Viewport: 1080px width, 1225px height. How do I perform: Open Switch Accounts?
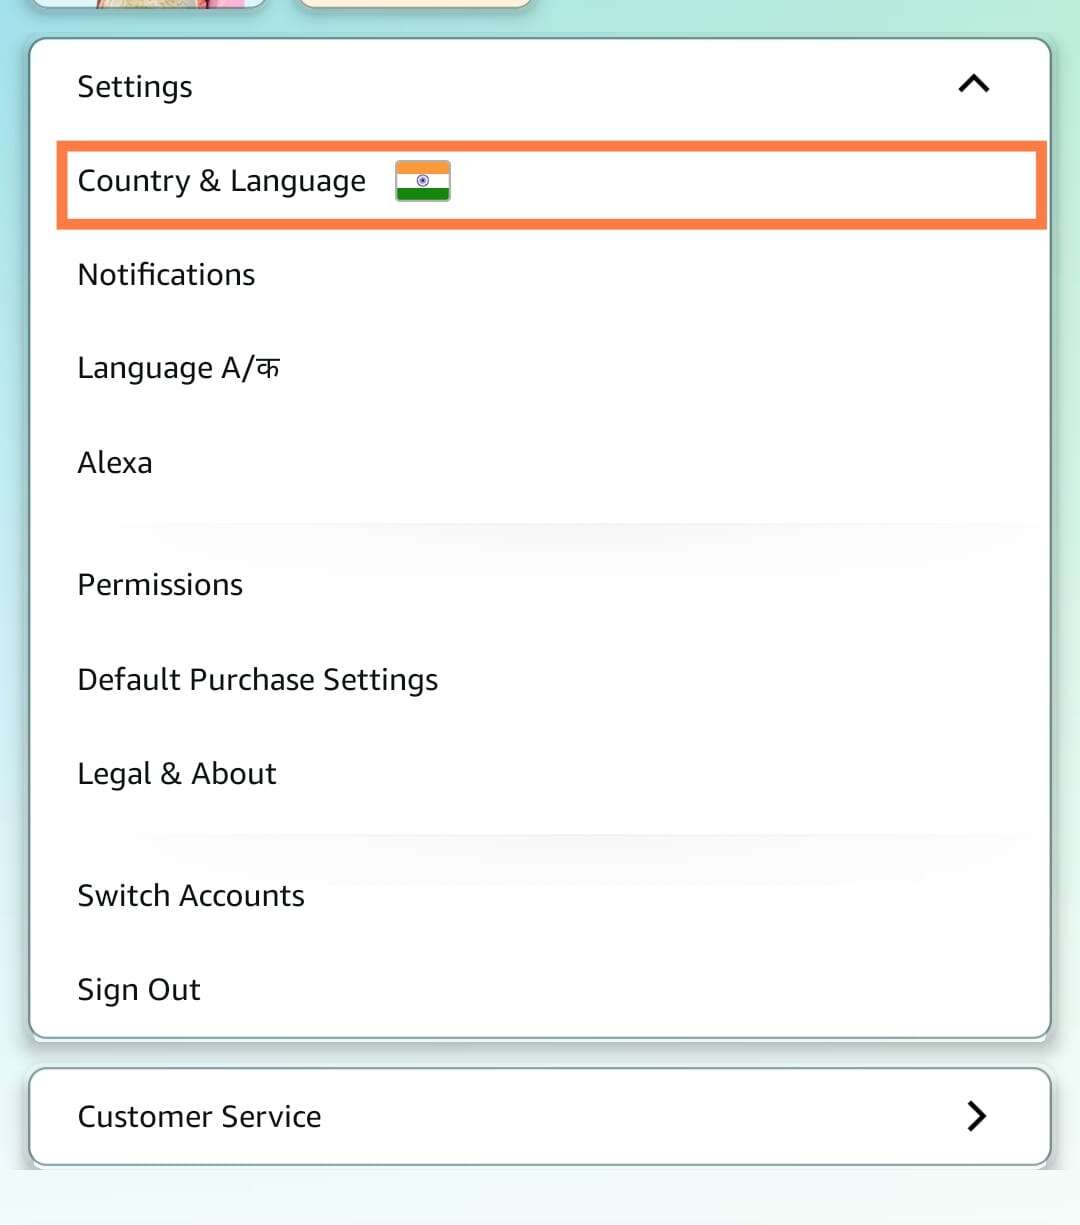click(x=190, y=895)
